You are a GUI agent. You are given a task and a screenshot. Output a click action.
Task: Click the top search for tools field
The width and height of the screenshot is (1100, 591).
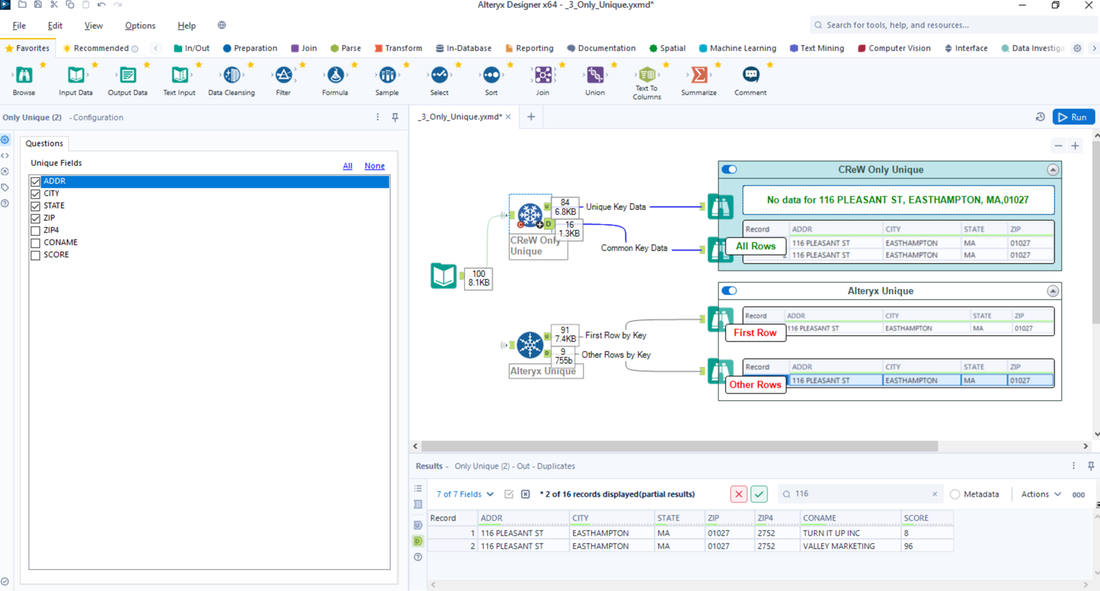pyautogui.click(x=954, y=25)
